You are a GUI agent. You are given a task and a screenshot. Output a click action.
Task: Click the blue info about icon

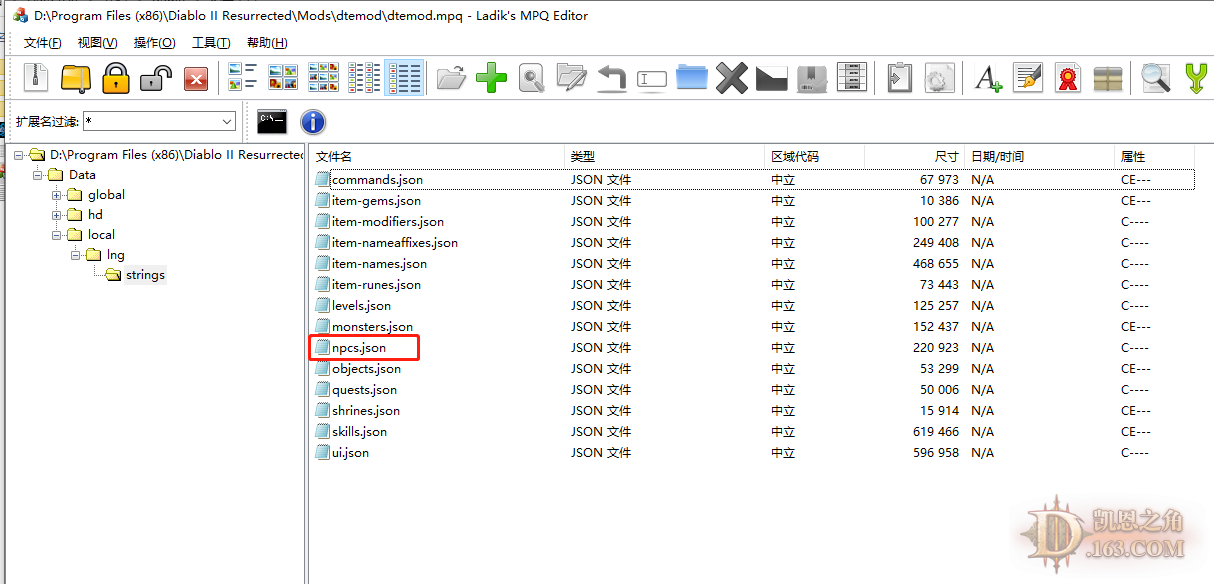[313, 122]
